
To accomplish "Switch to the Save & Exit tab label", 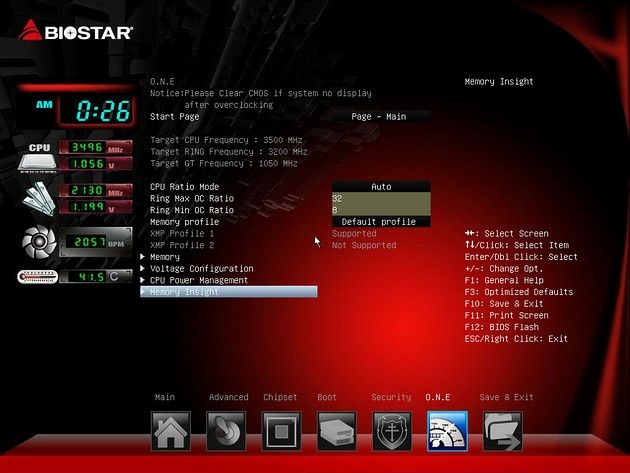I will pyautogui.click(x=506, y=397).
